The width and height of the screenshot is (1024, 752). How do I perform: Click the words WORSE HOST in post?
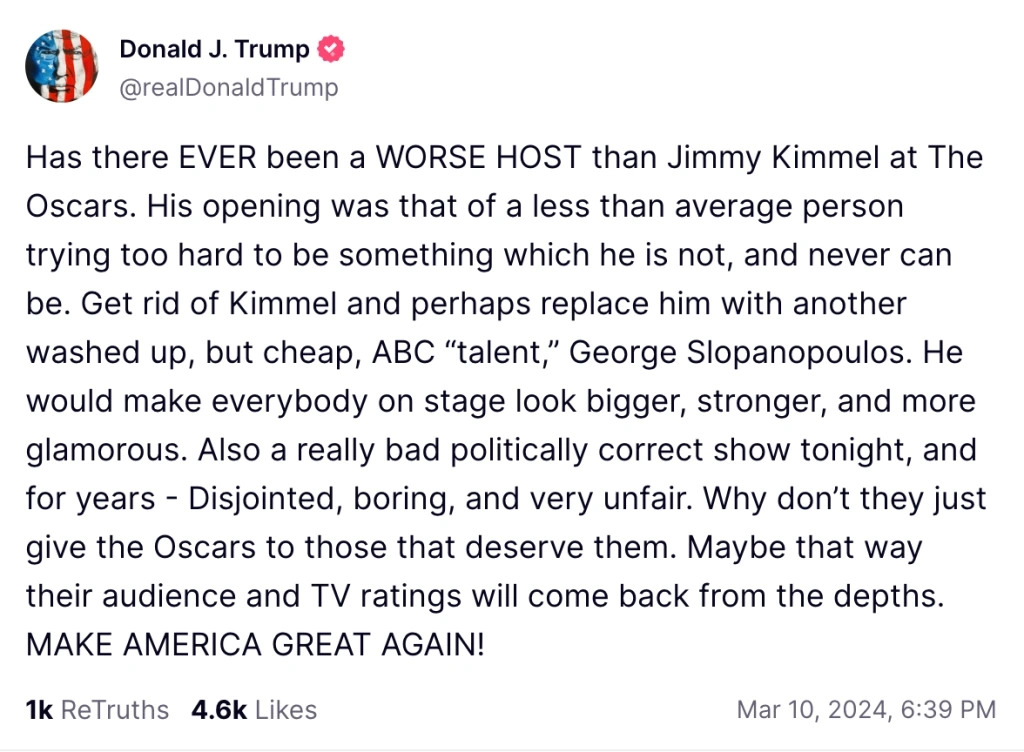tap(478, 157)
